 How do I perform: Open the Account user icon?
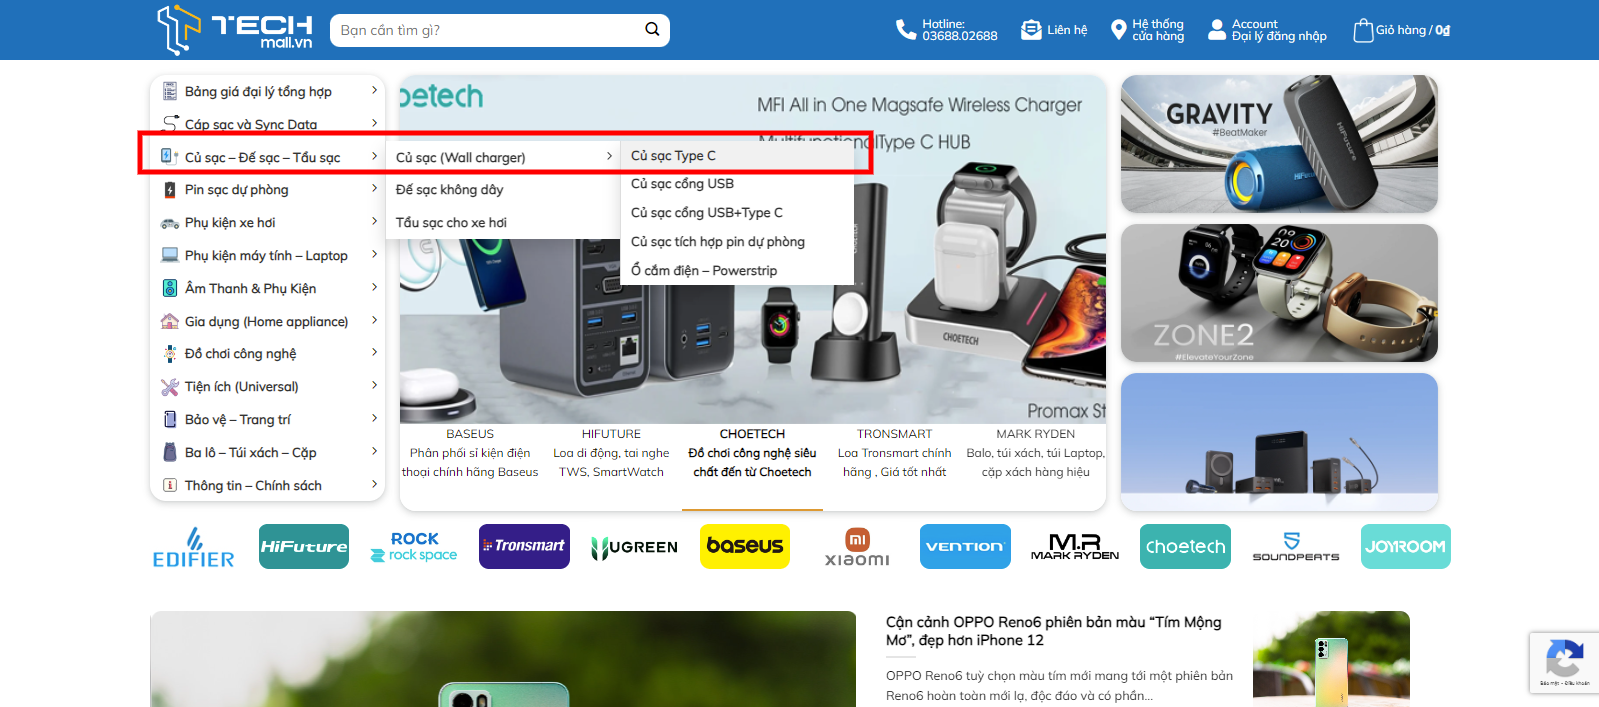click(1216, 30)
